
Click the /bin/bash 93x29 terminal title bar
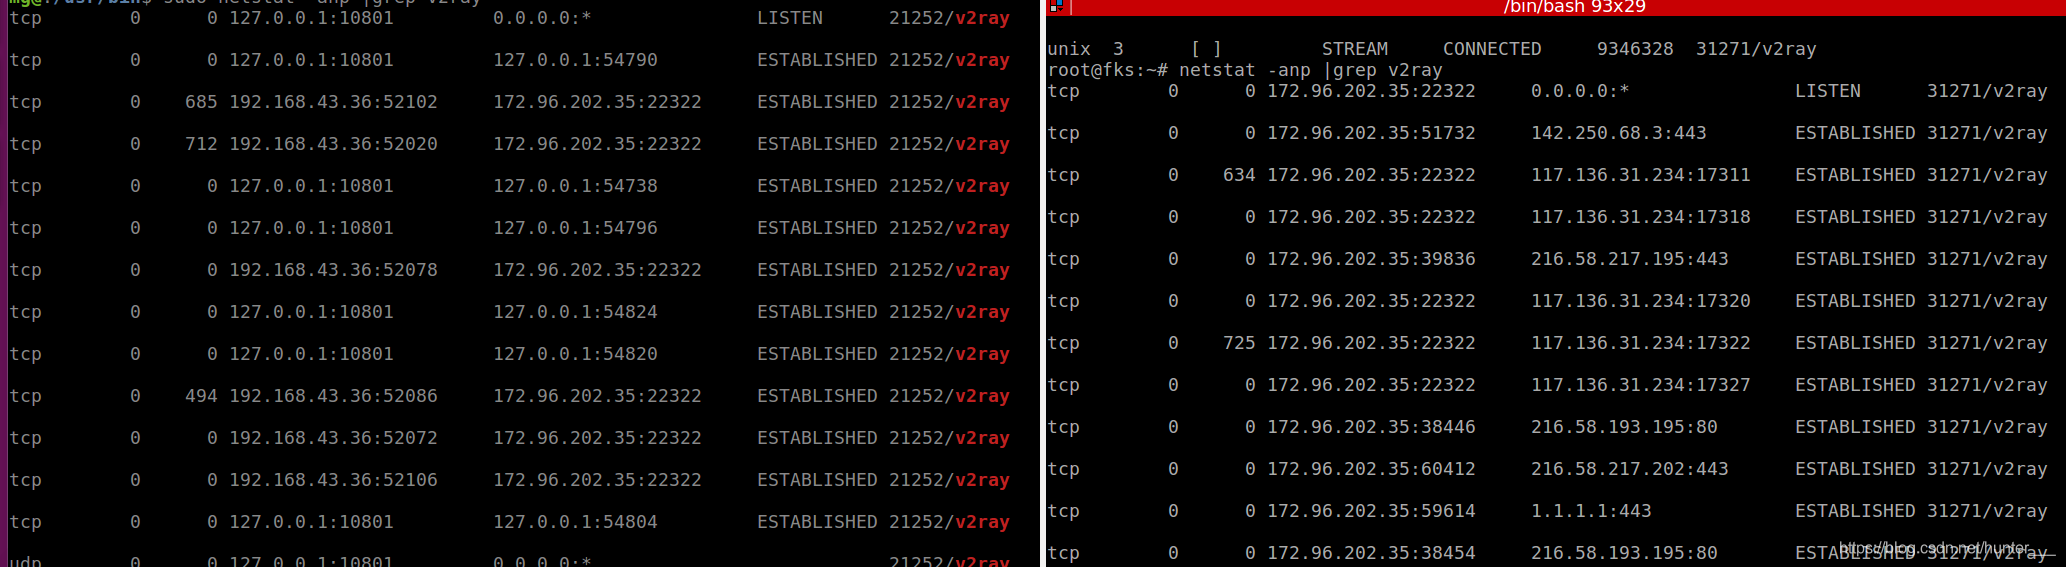tap(1556, 7)
